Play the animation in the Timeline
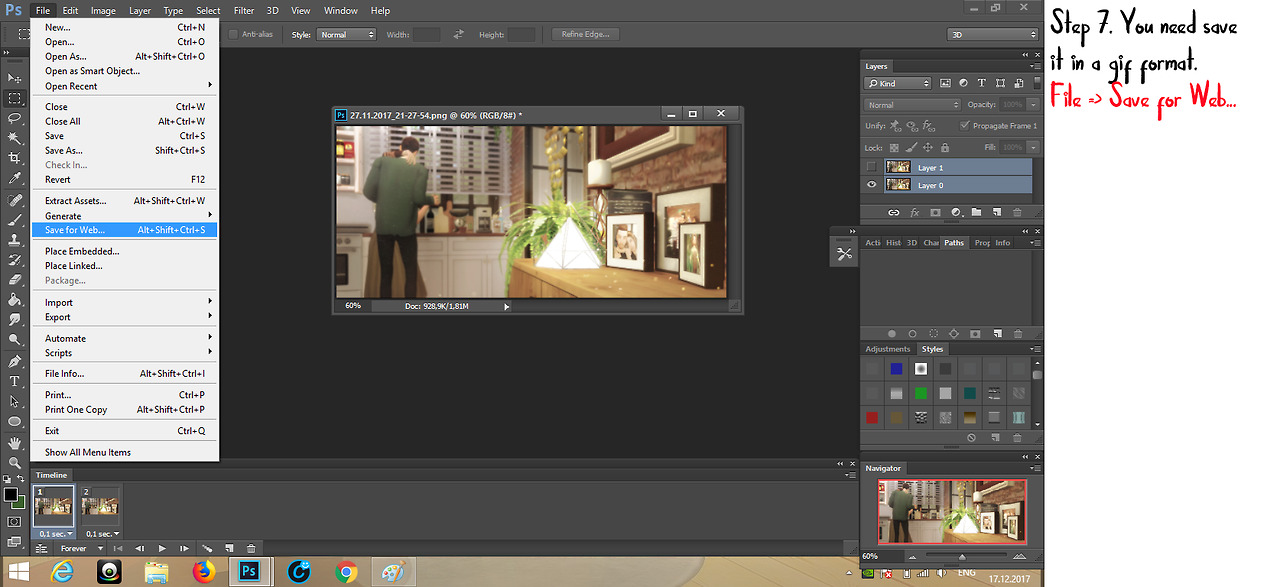1280x587 pixels. pos(162,548)
